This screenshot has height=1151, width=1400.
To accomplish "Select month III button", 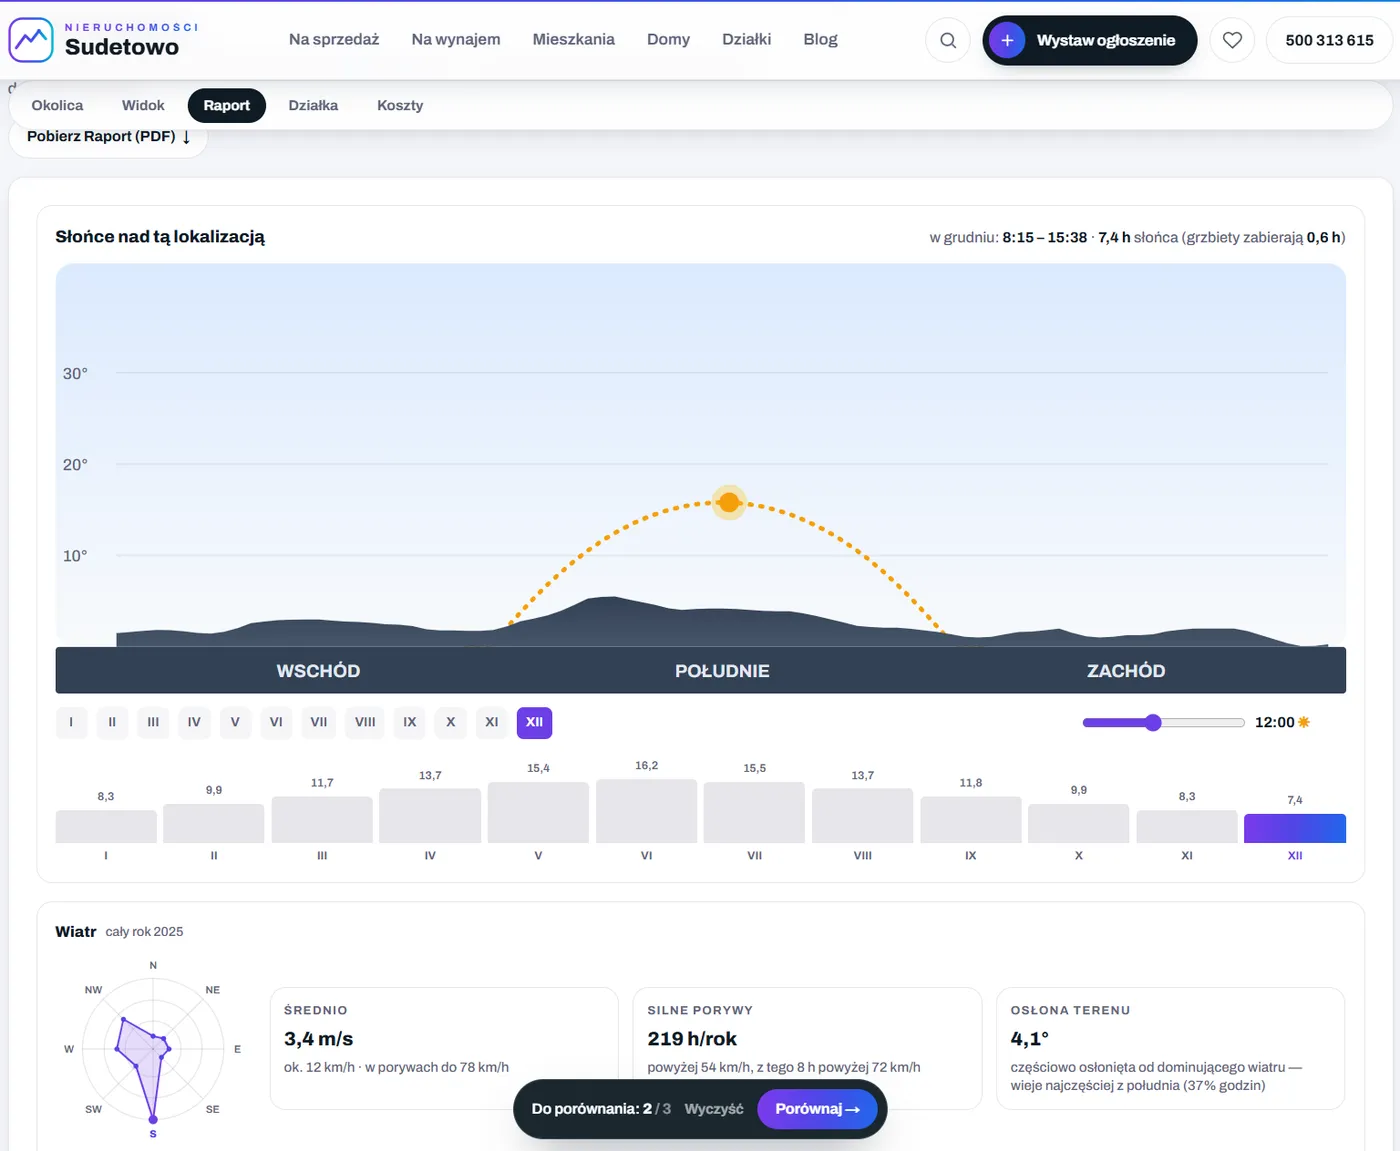I will click(153, 722).
